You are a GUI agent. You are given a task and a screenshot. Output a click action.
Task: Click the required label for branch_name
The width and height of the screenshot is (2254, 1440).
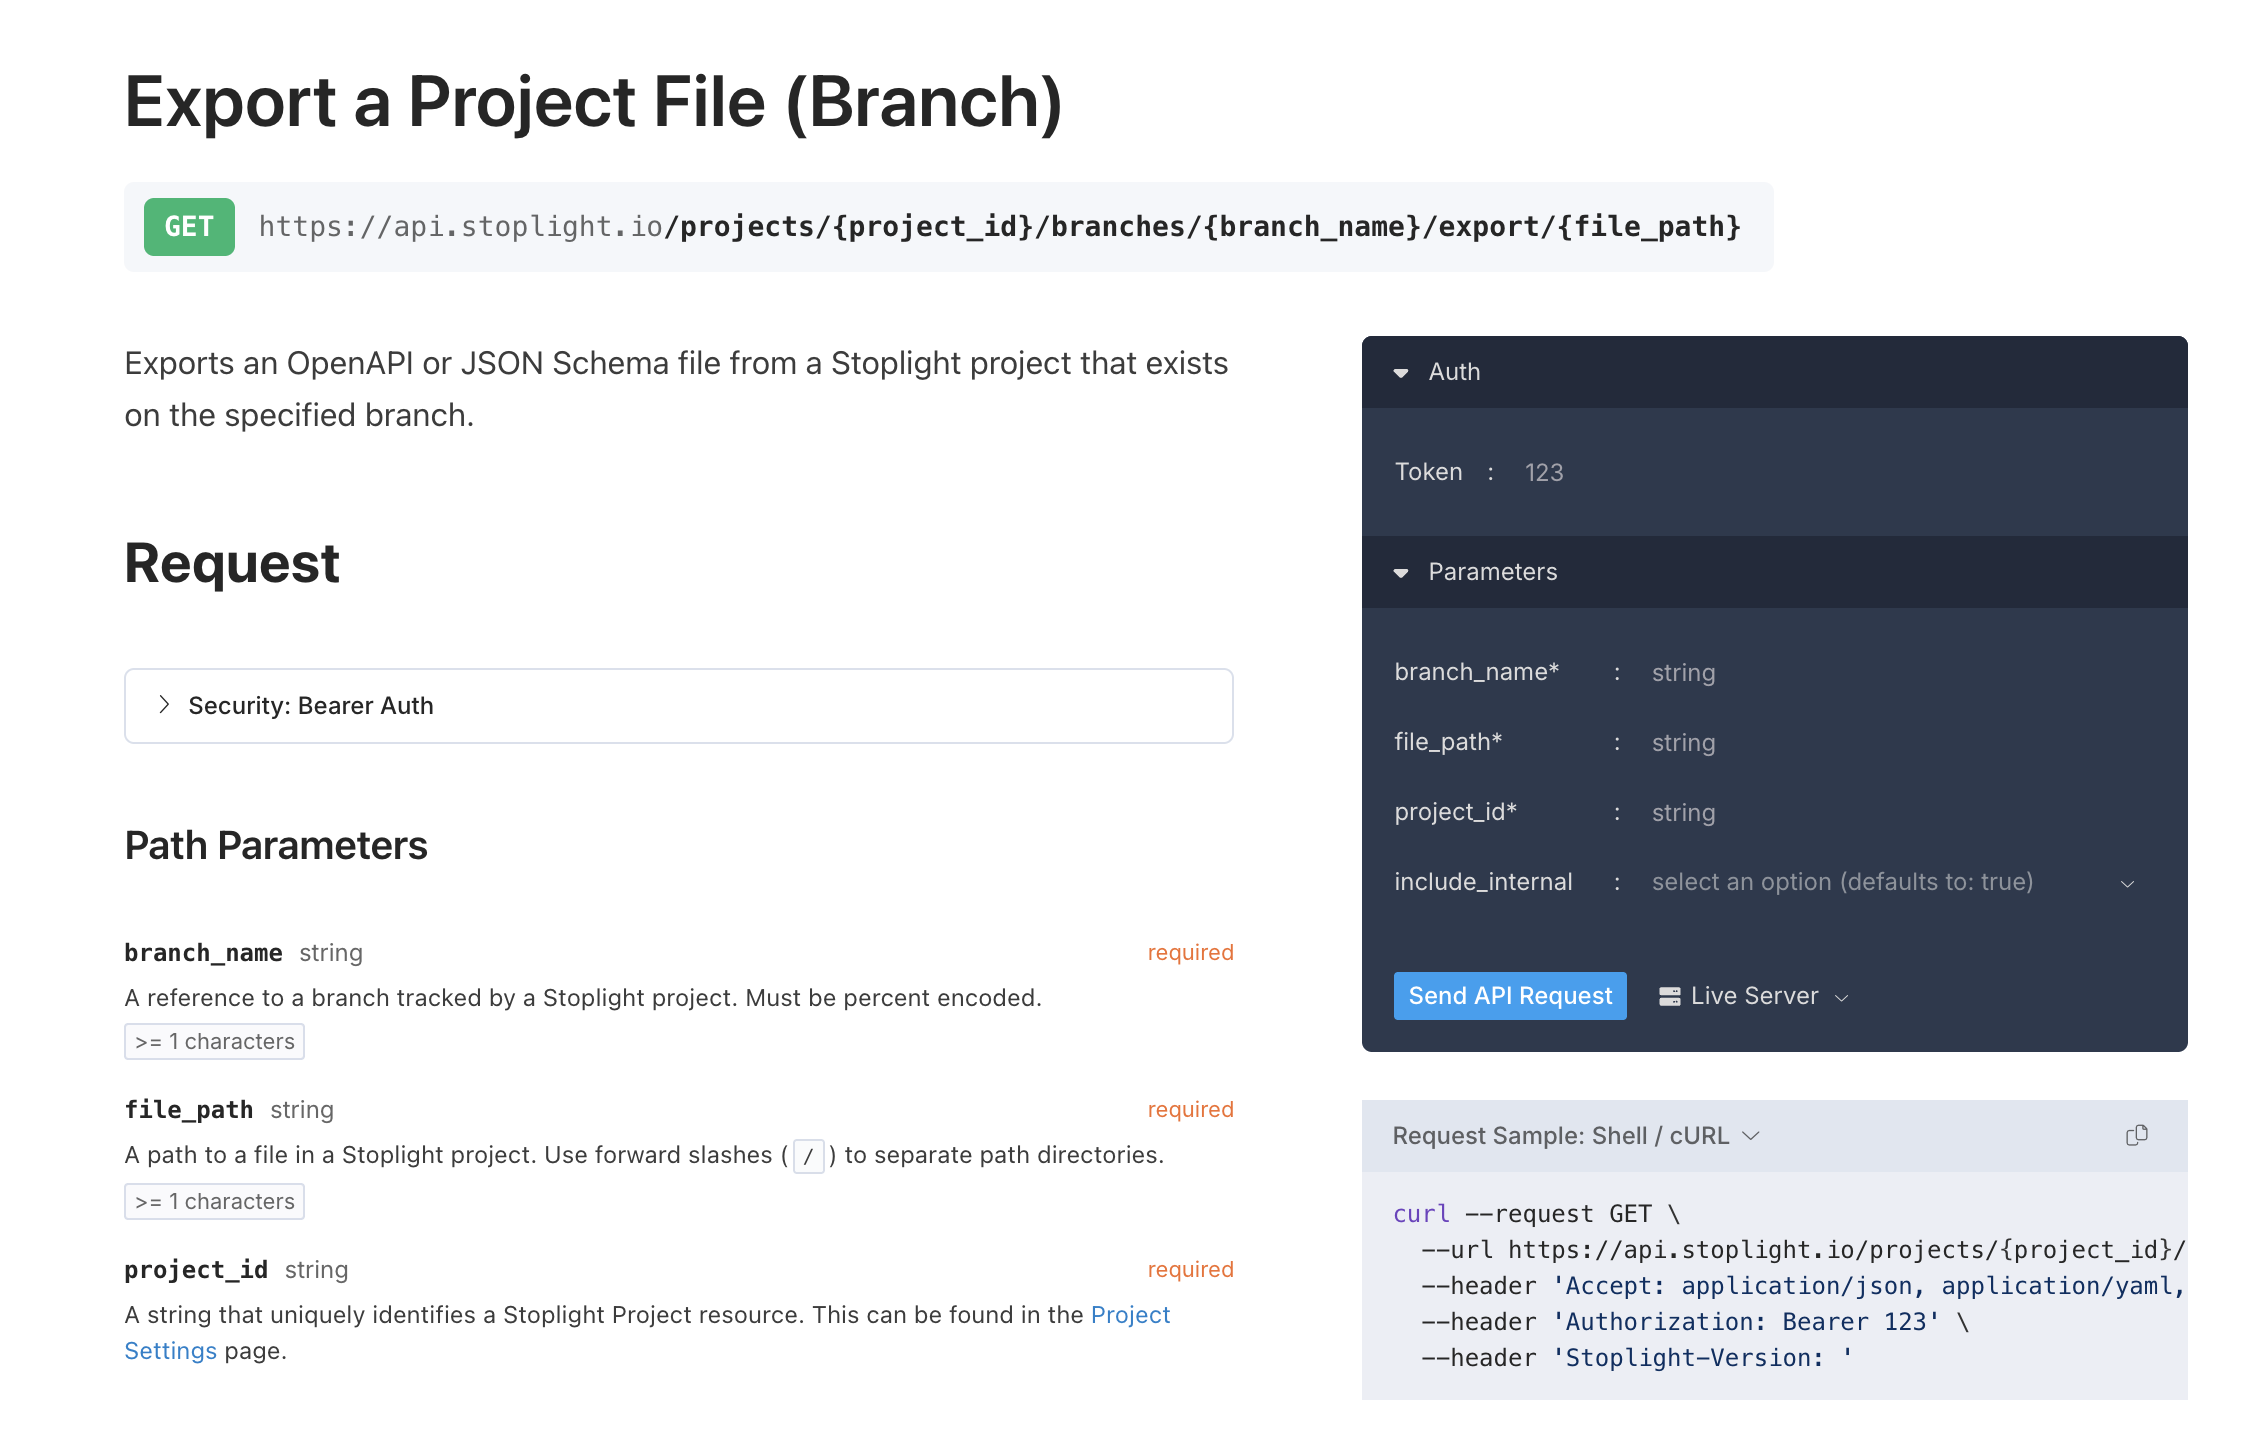coord(1190,953)
